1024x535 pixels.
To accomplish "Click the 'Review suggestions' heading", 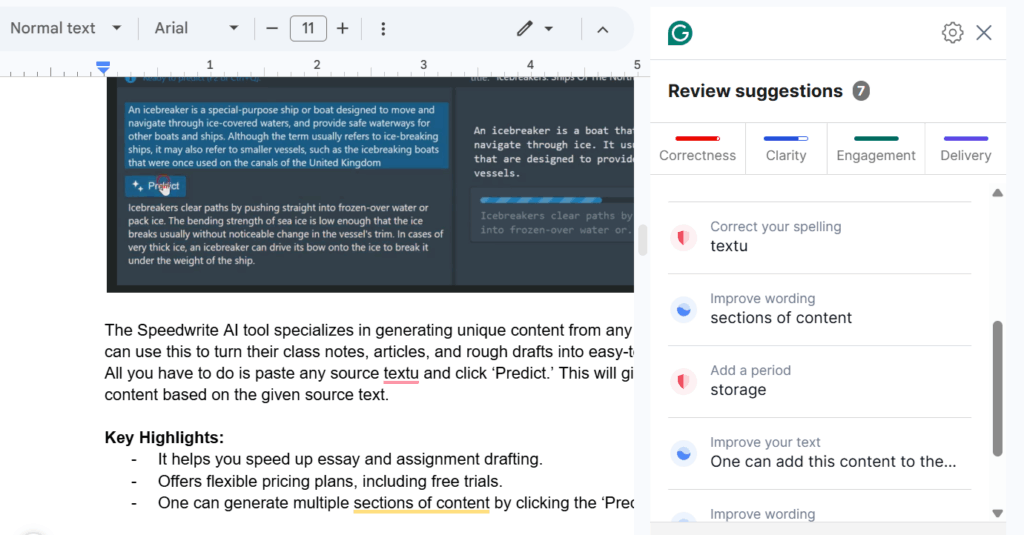I will click(755, 91).
